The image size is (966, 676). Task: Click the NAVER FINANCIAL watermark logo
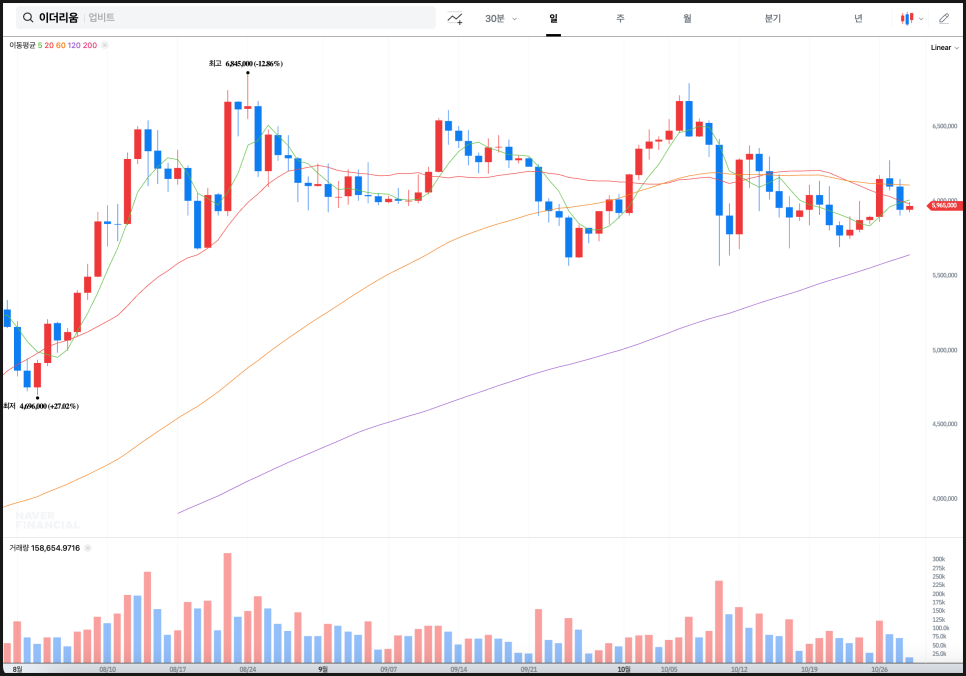48,520
